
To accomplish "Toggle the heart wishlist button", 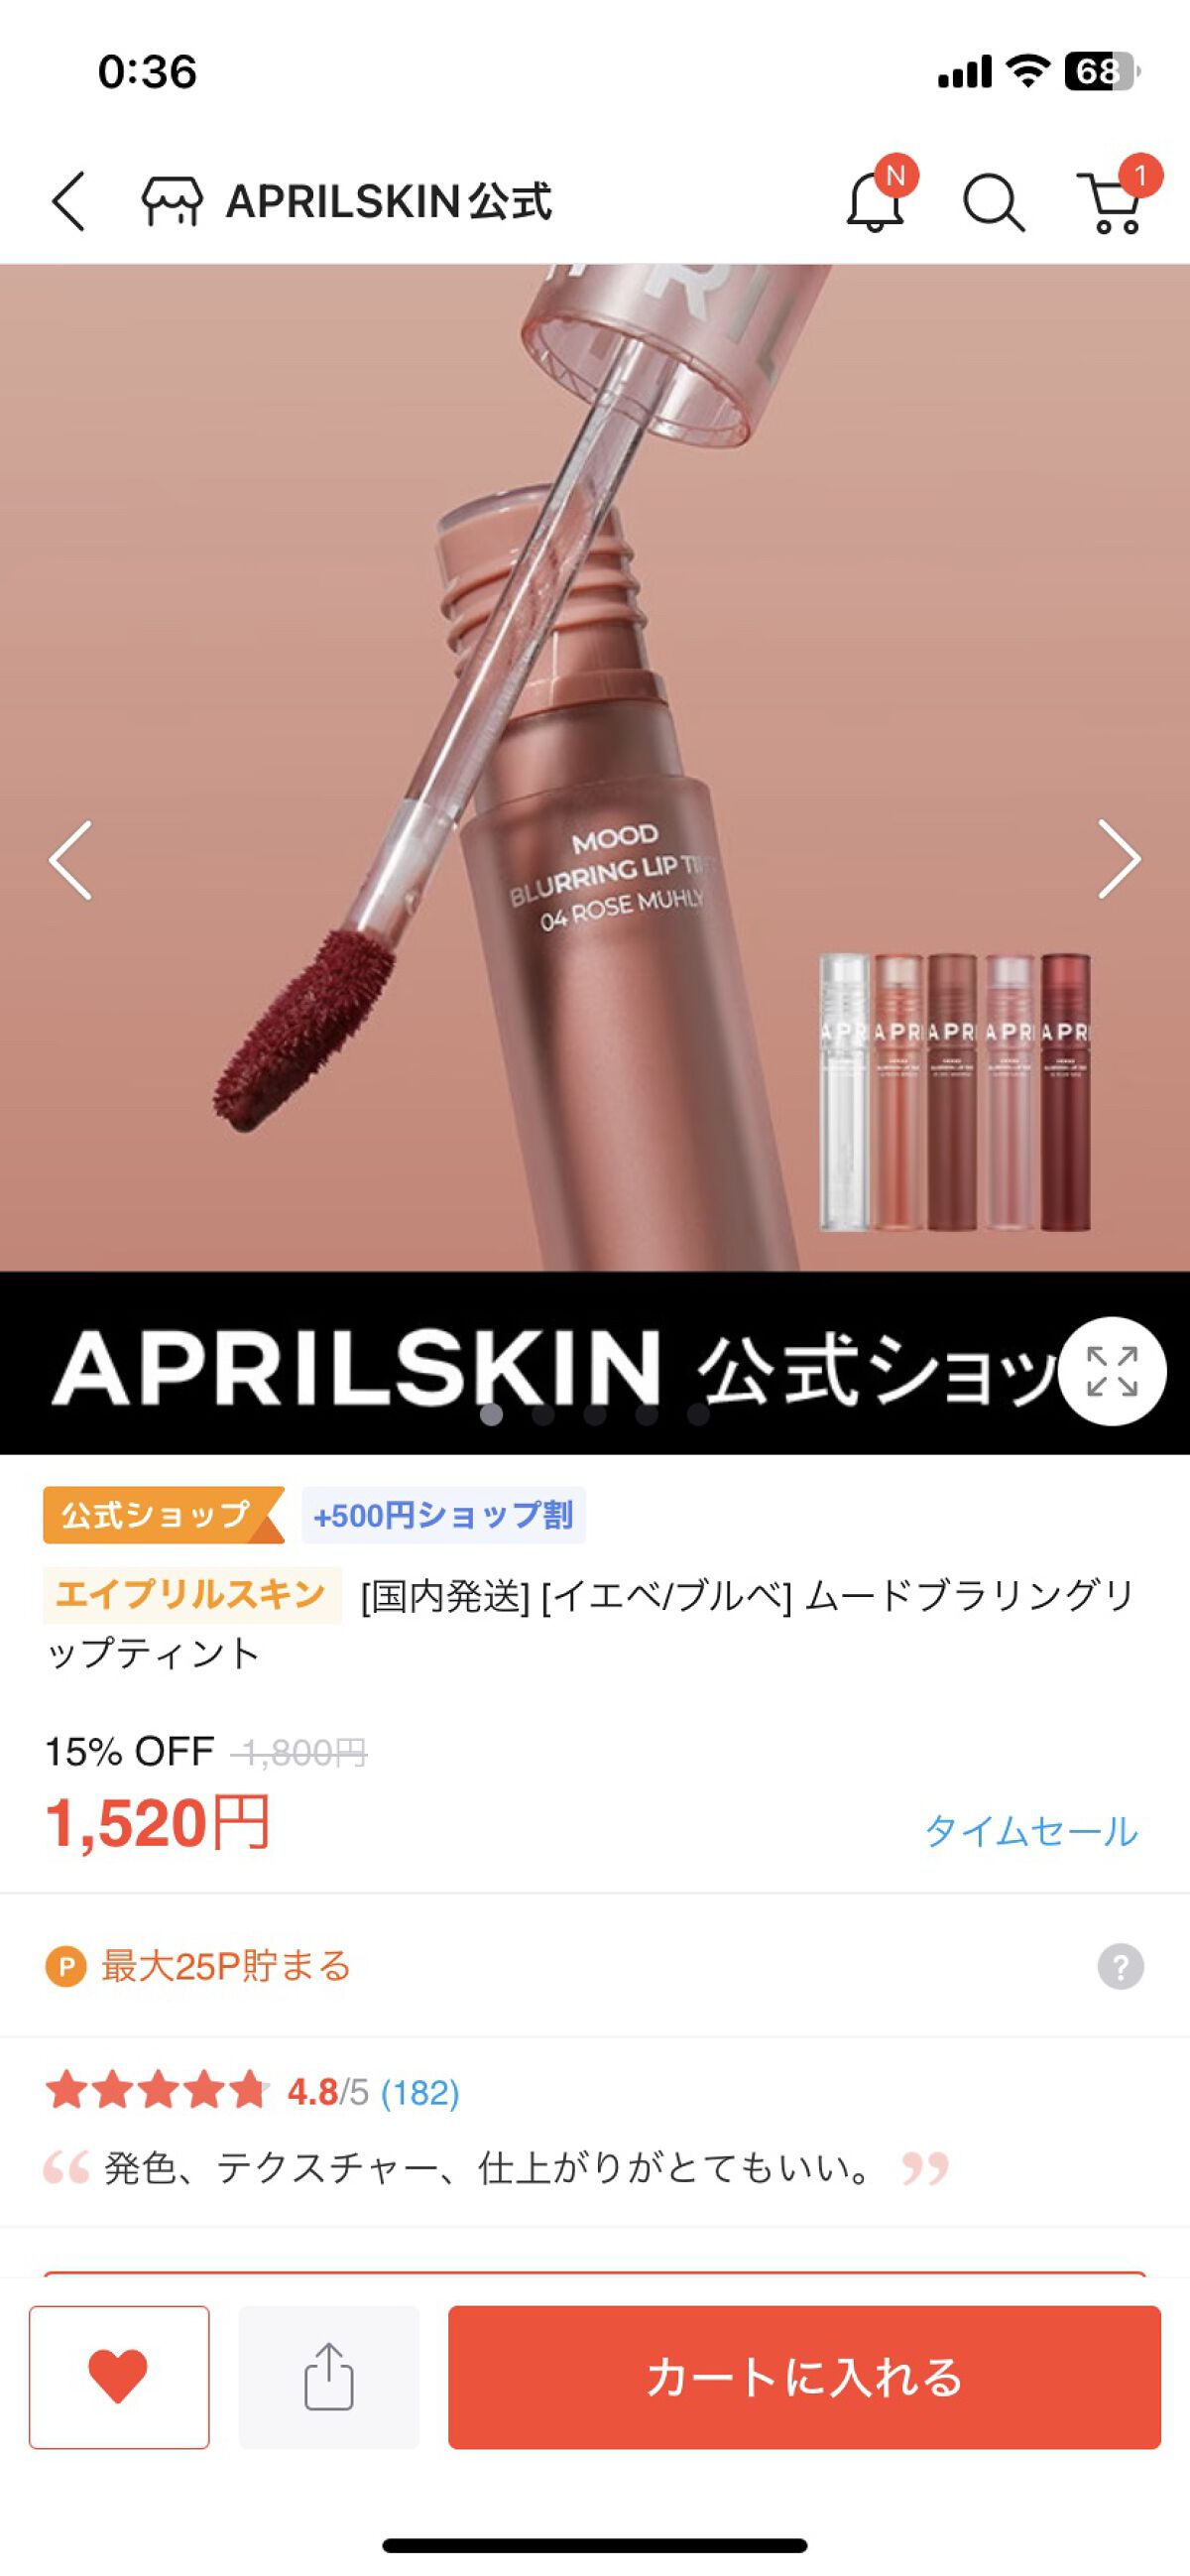I will pos(119,2377).
